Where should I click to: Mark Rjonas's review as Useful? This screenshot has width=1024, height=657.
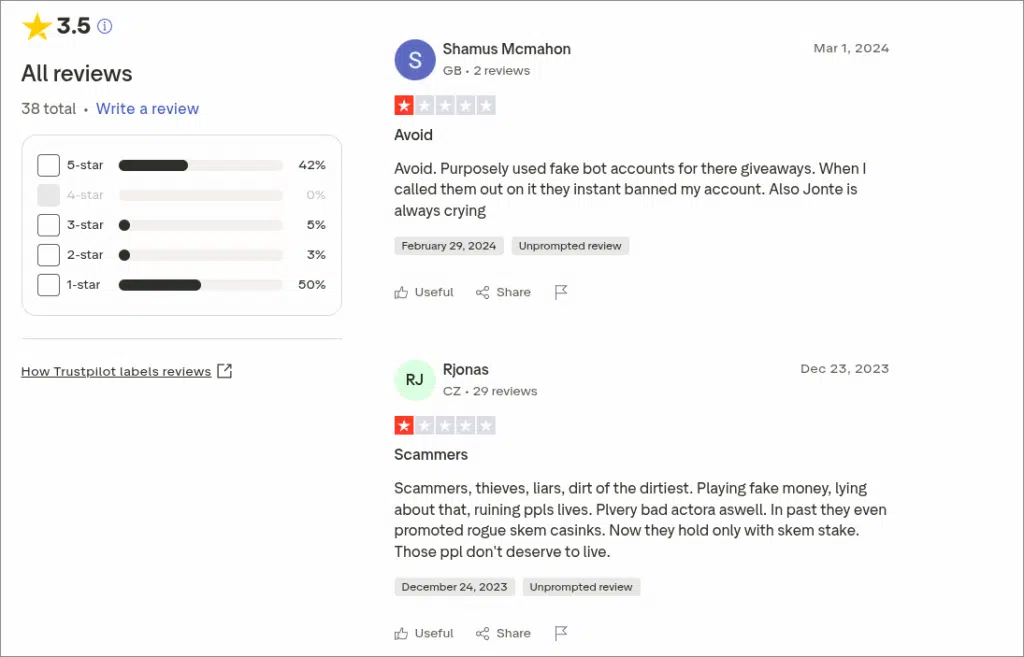pos(424,633)
